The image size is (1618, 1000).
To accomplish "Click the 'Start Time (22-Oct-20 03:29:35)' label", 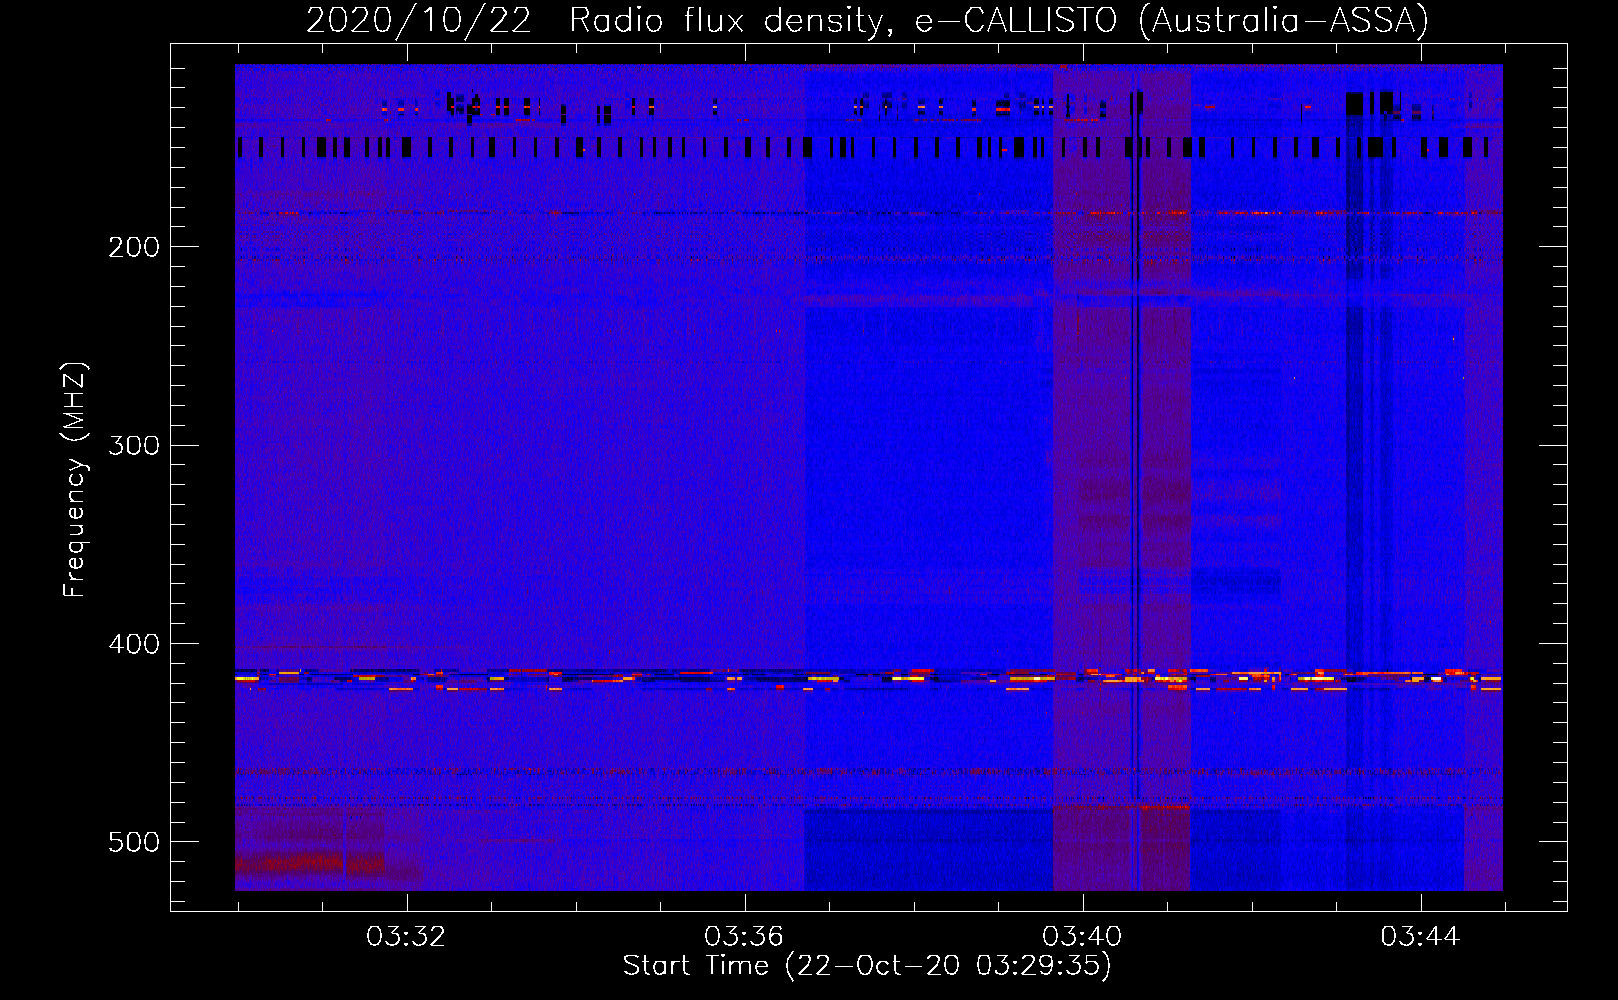I will (867, 966).
